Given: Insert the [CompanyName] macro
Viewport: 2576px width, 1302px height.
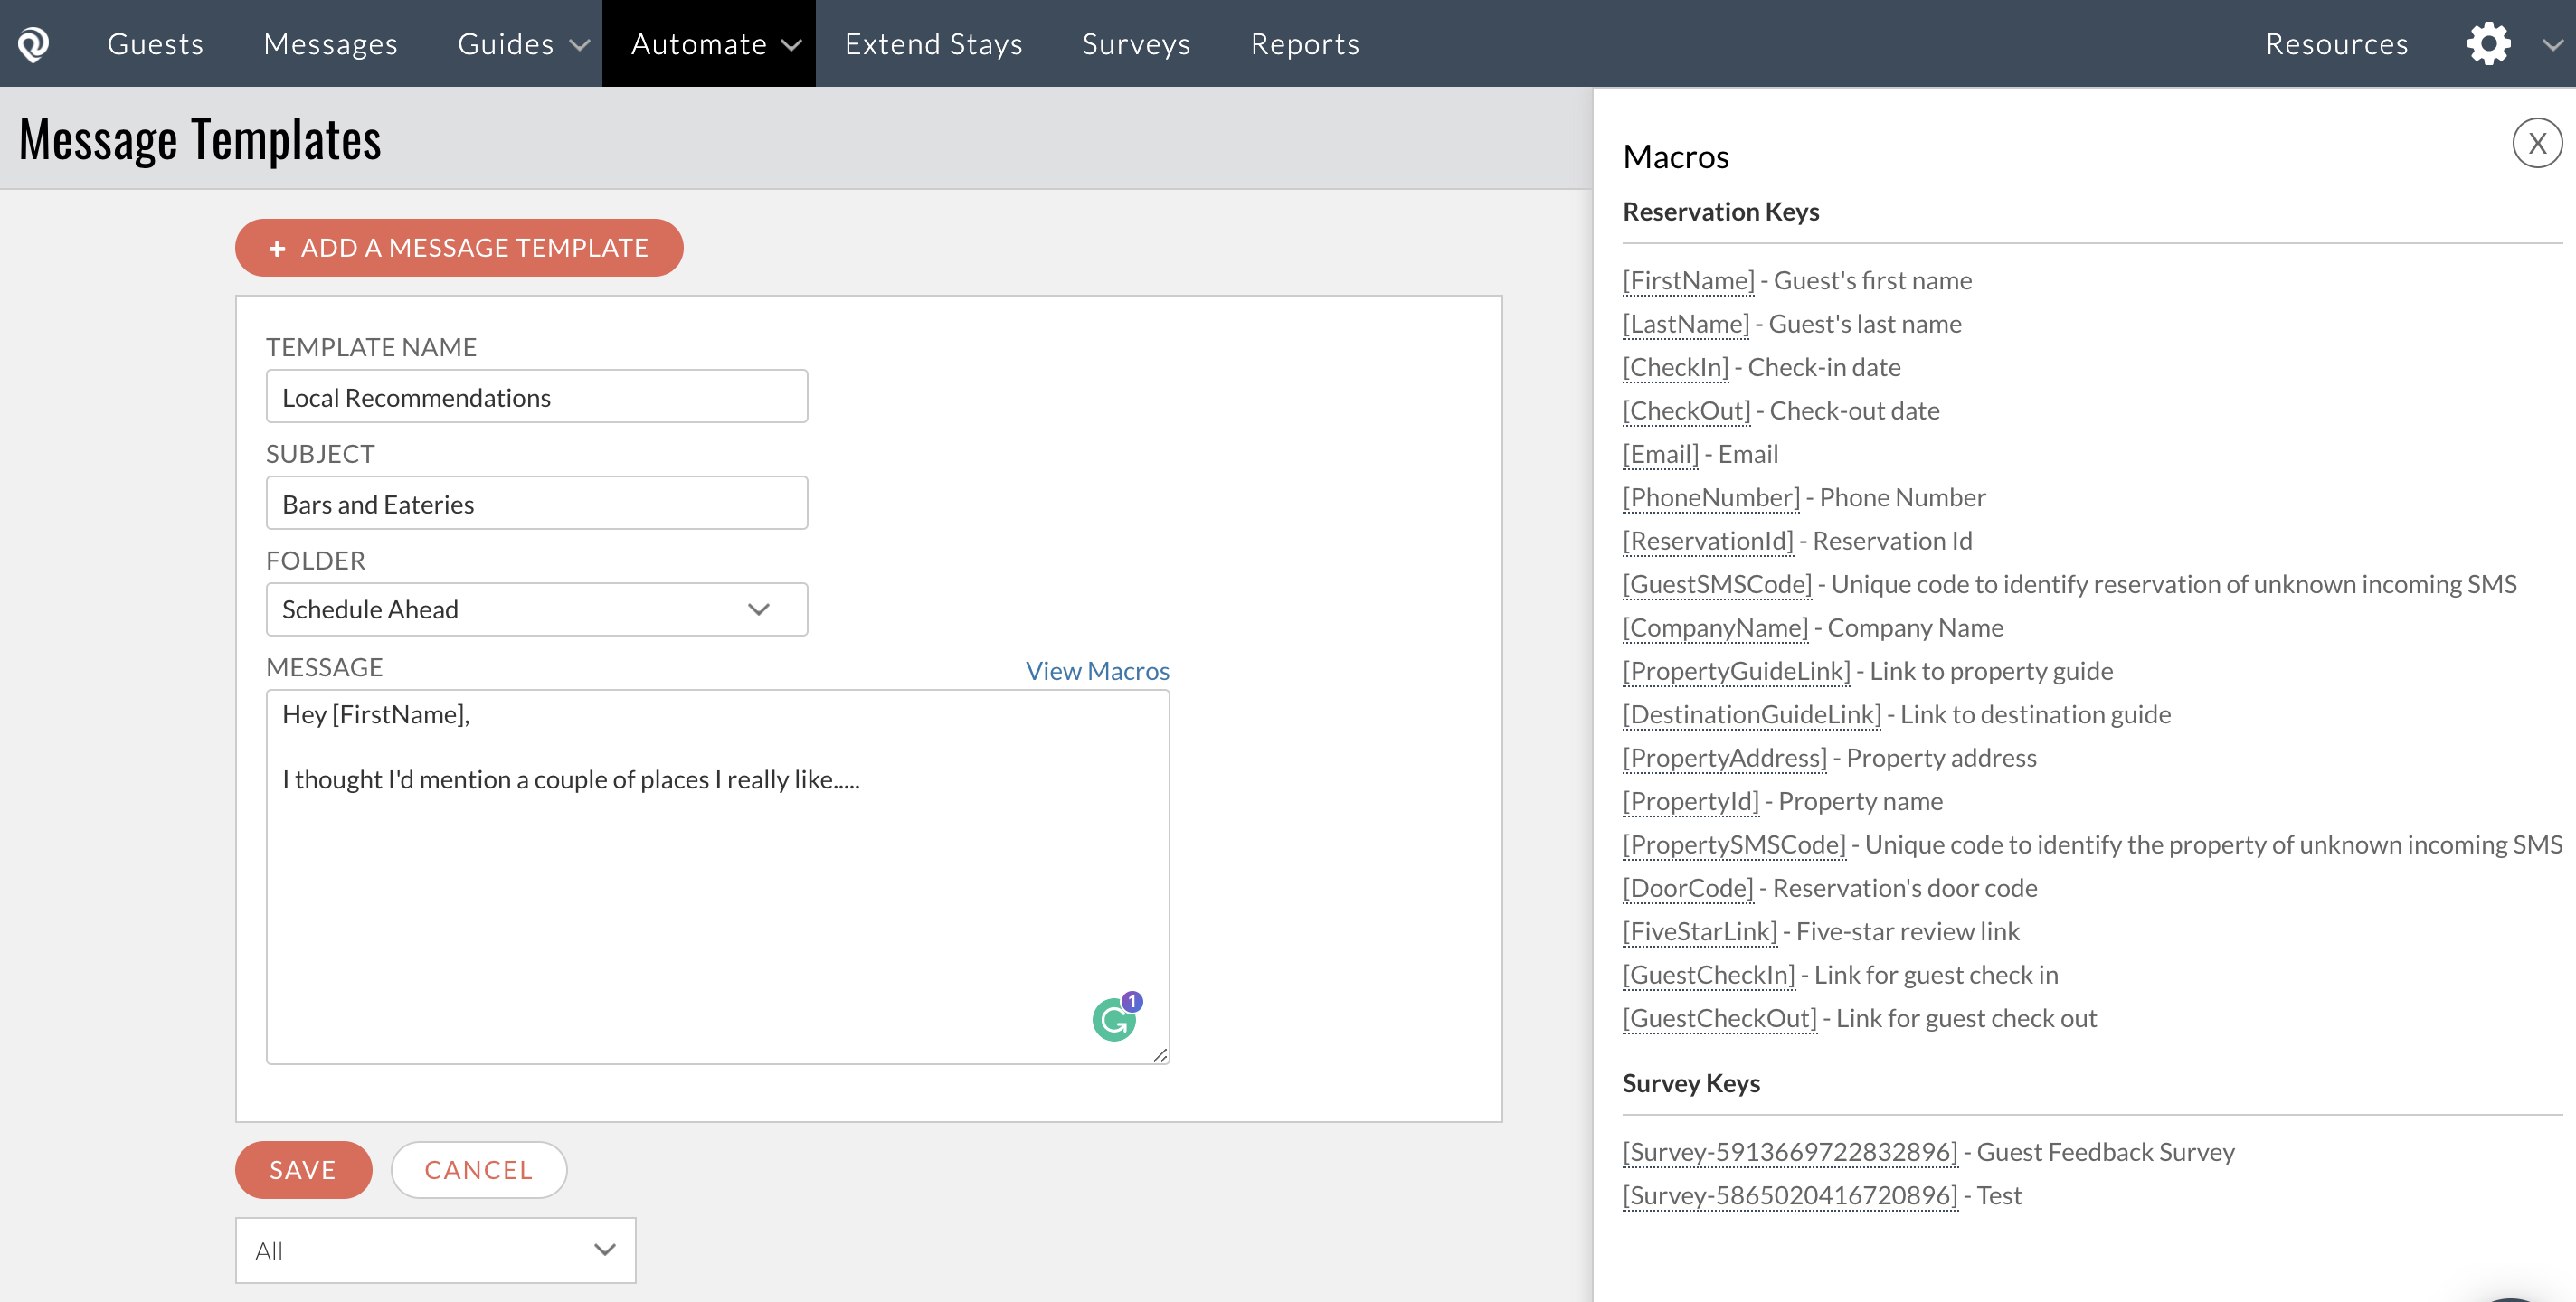Looking at the screenshot, I should [1715, 628].
